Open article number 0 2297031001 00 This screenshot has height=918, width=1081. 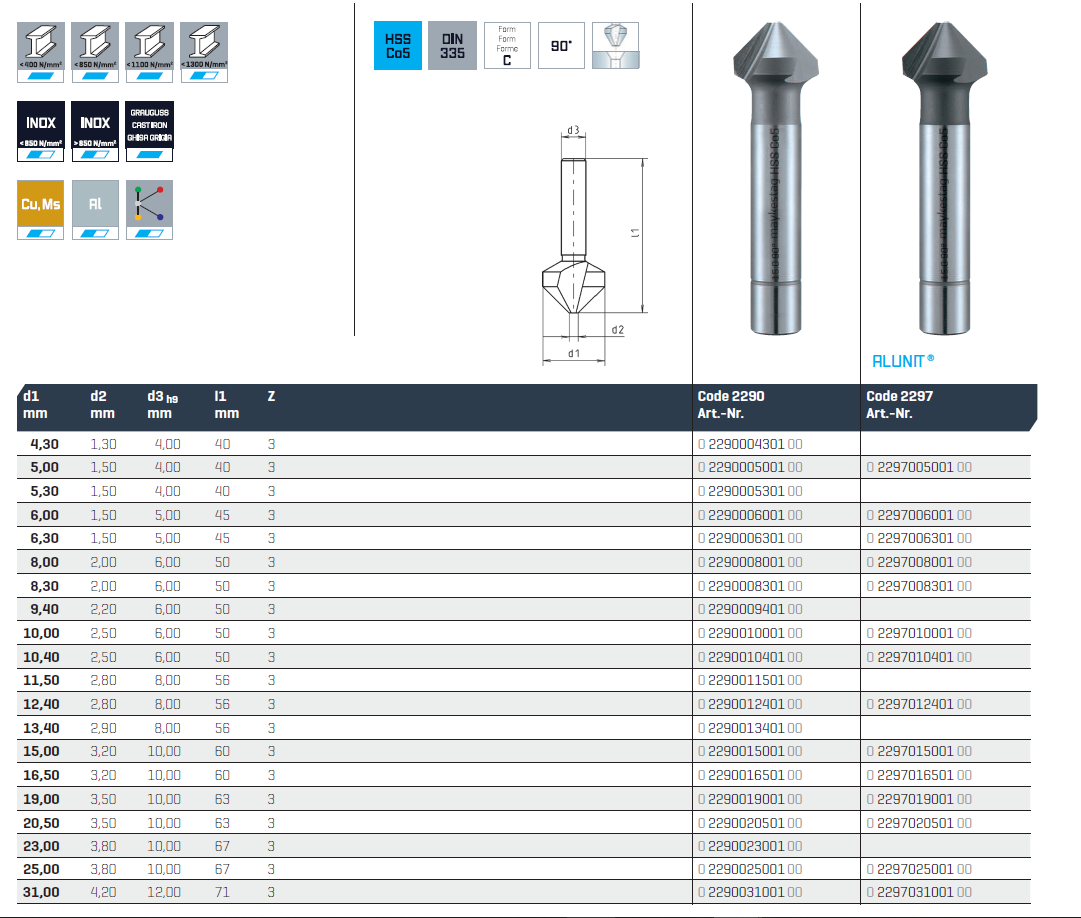pos(919,892)
